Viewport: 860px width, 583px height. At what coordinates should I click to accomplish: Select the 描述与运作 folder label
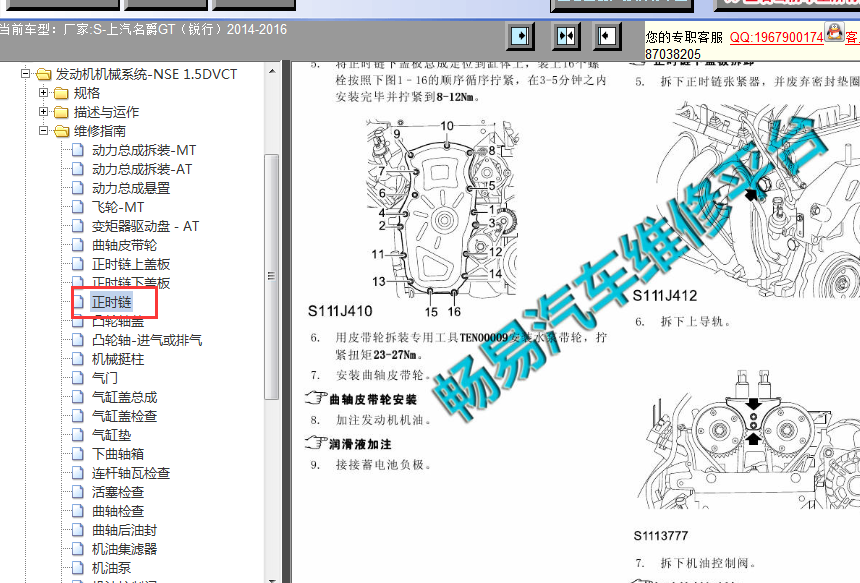coord(106,112)
